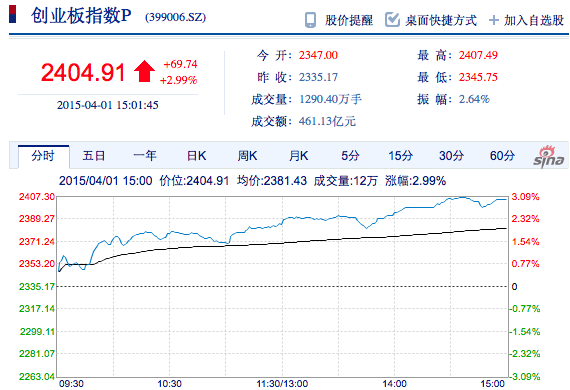The height and width of the screenshot is (390, 570).
Task: Click the stock code (399006.SZ)
Action: pyautogui.click(x=176, y=17)
